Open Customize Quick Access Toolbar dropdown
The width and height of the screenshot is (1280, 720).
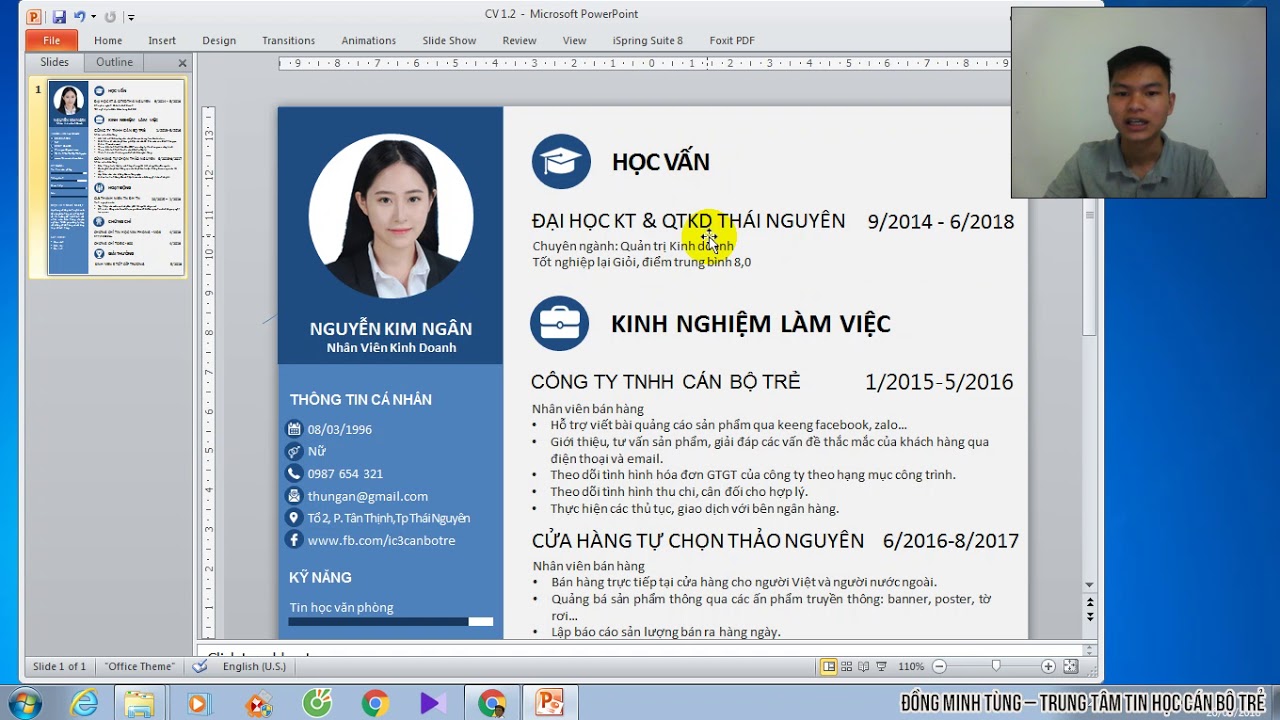pos(131,17)
